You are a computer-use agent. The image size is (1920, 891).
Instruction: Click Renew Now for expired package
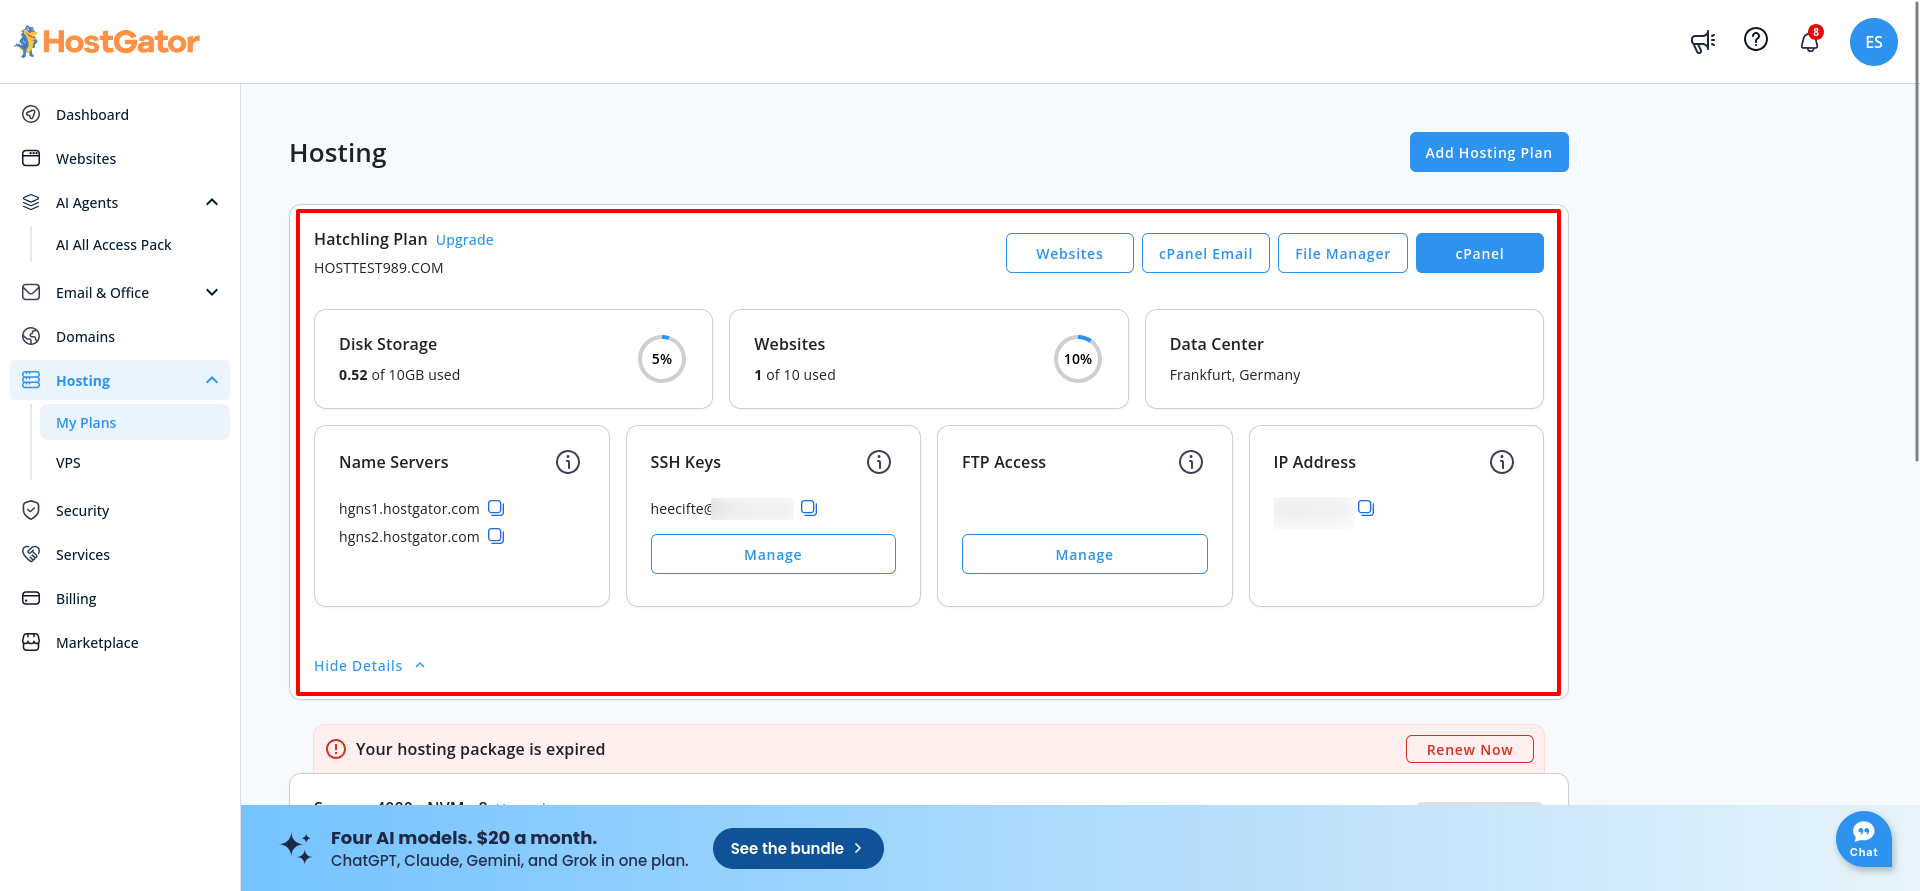1470,749
